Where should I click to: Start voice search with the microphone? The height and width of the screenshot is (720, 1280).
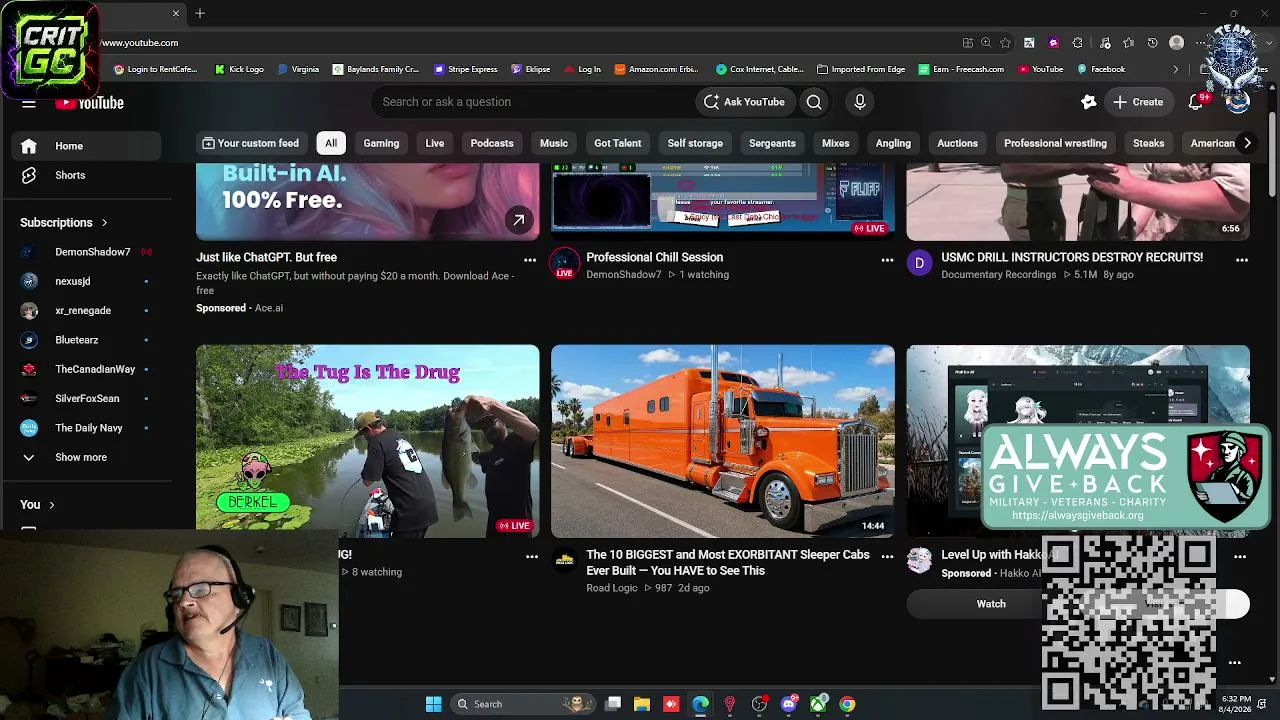point(860,102)
